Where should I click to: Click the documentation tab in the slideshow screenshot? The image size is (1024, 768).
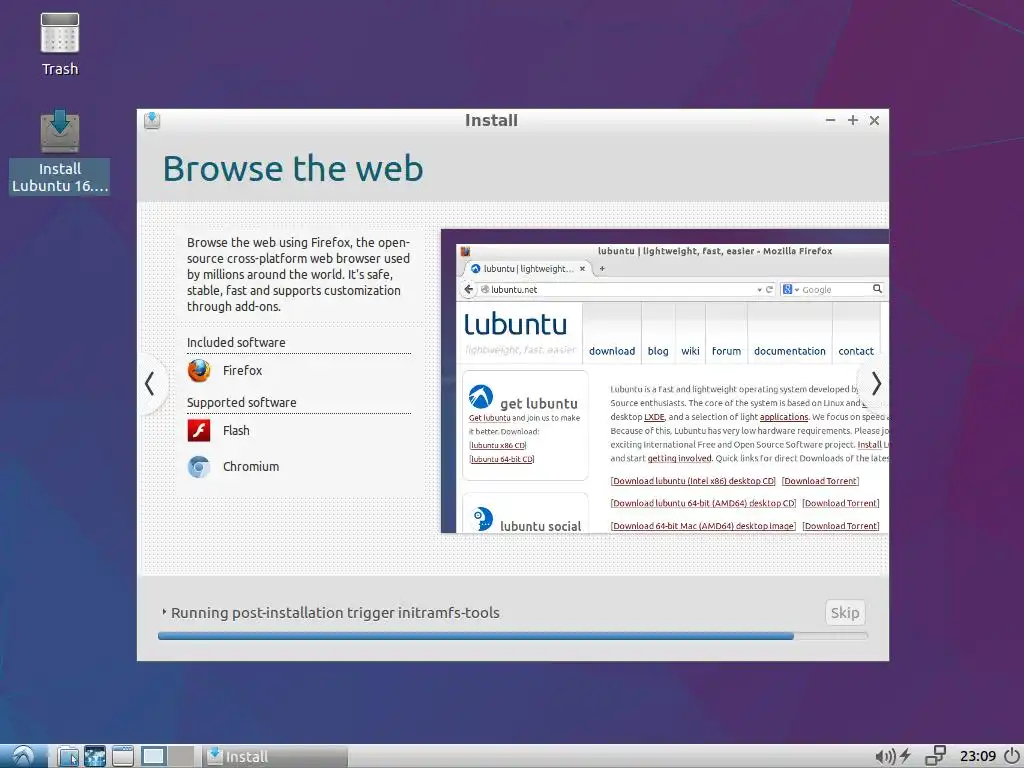tap(790, 351)
